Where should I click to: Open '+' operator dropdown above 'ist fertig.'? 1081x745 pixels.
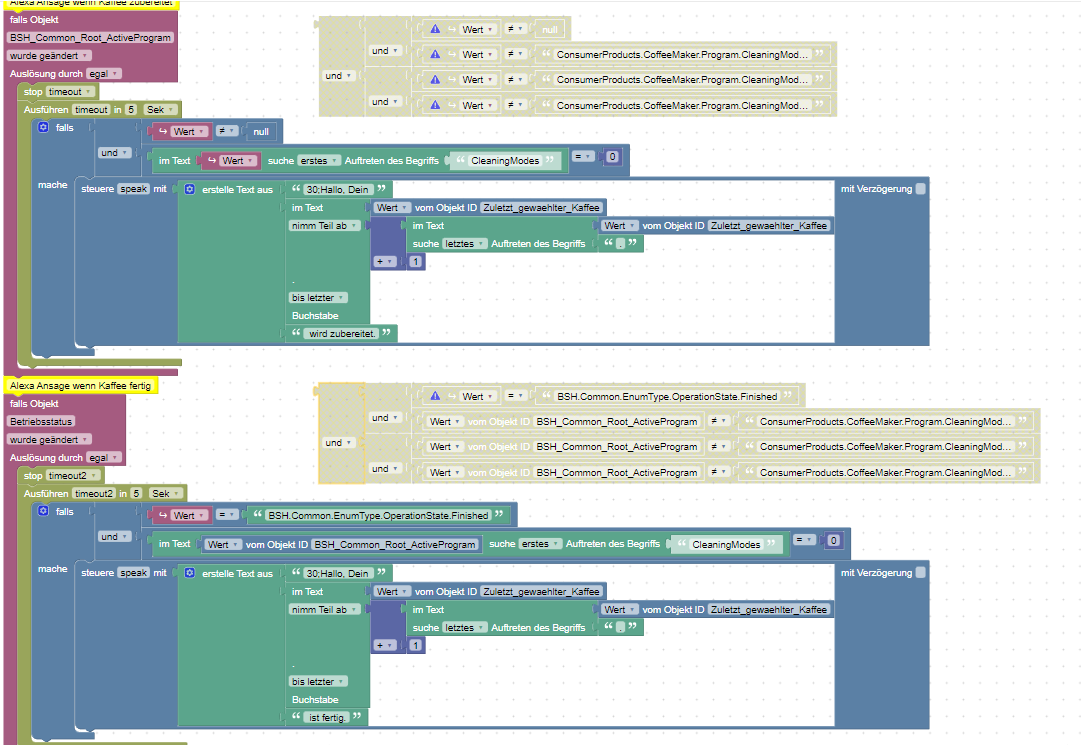[384, 645]
